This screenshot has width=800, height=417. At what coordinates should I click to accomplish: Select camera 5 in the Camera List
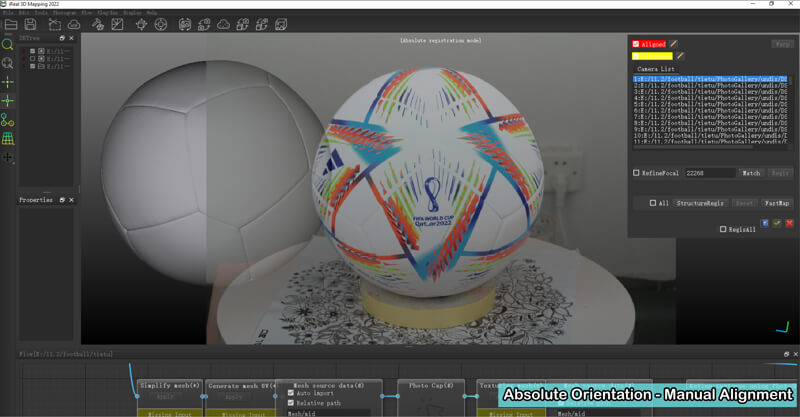710,104
